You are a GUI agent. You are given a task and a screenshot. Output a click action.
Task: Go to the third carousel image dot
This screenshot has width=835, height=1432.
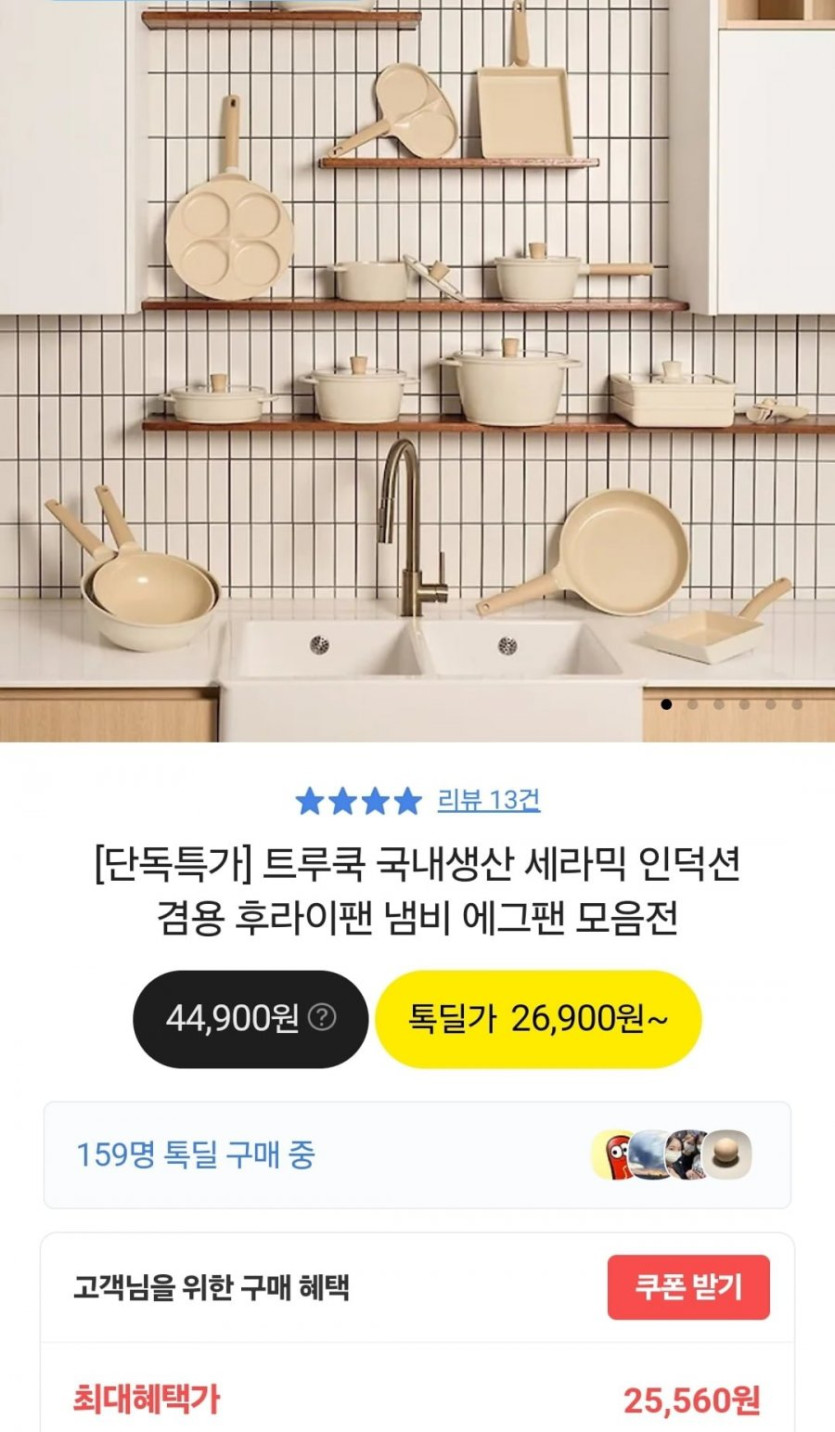[718, 704]
